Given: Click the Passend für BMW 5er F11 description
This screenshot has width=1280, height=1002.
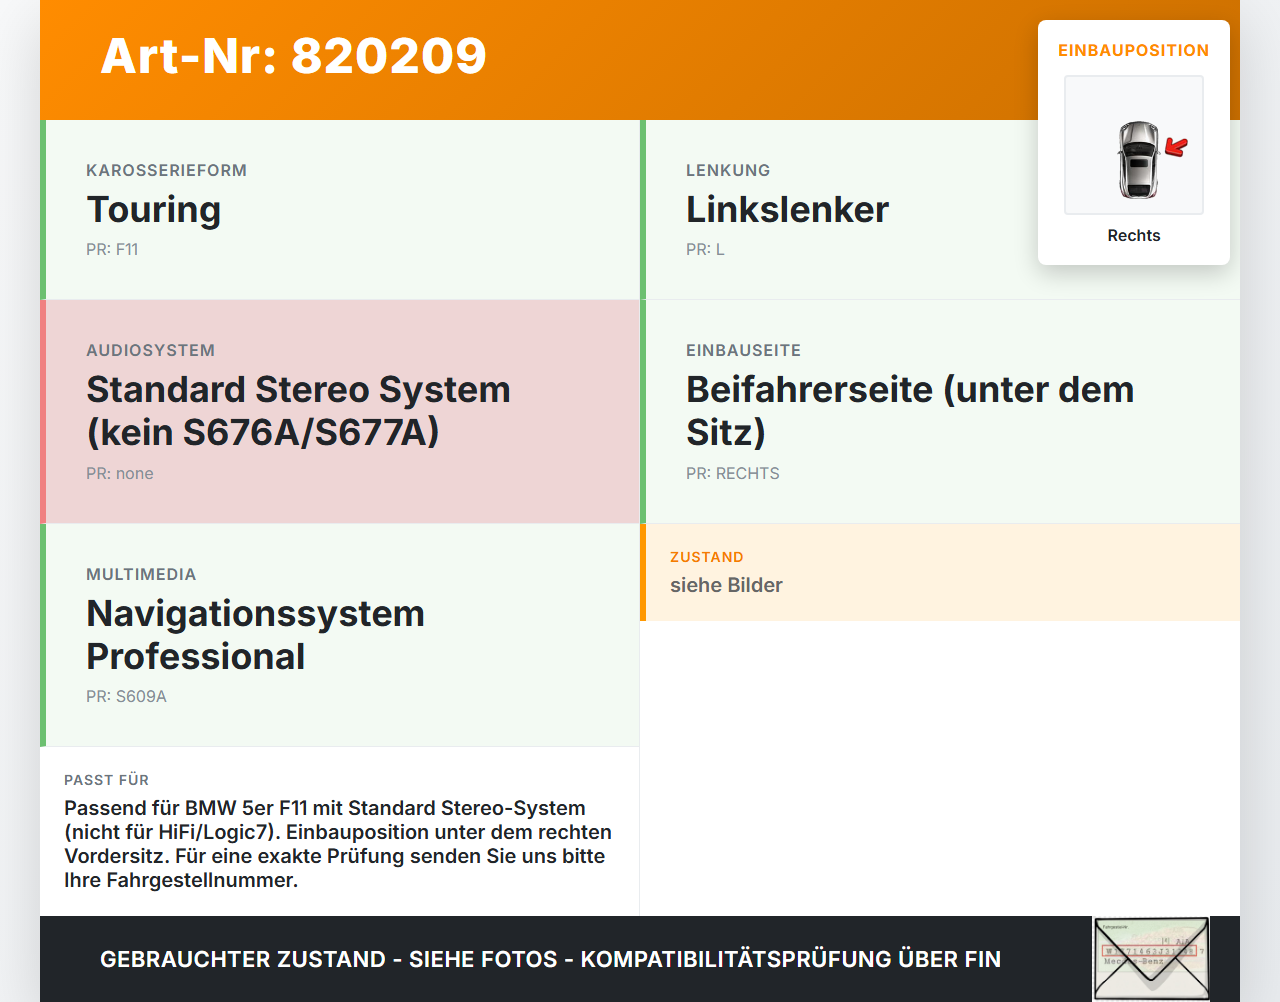Looking at the screenshot, I should 338,844.
